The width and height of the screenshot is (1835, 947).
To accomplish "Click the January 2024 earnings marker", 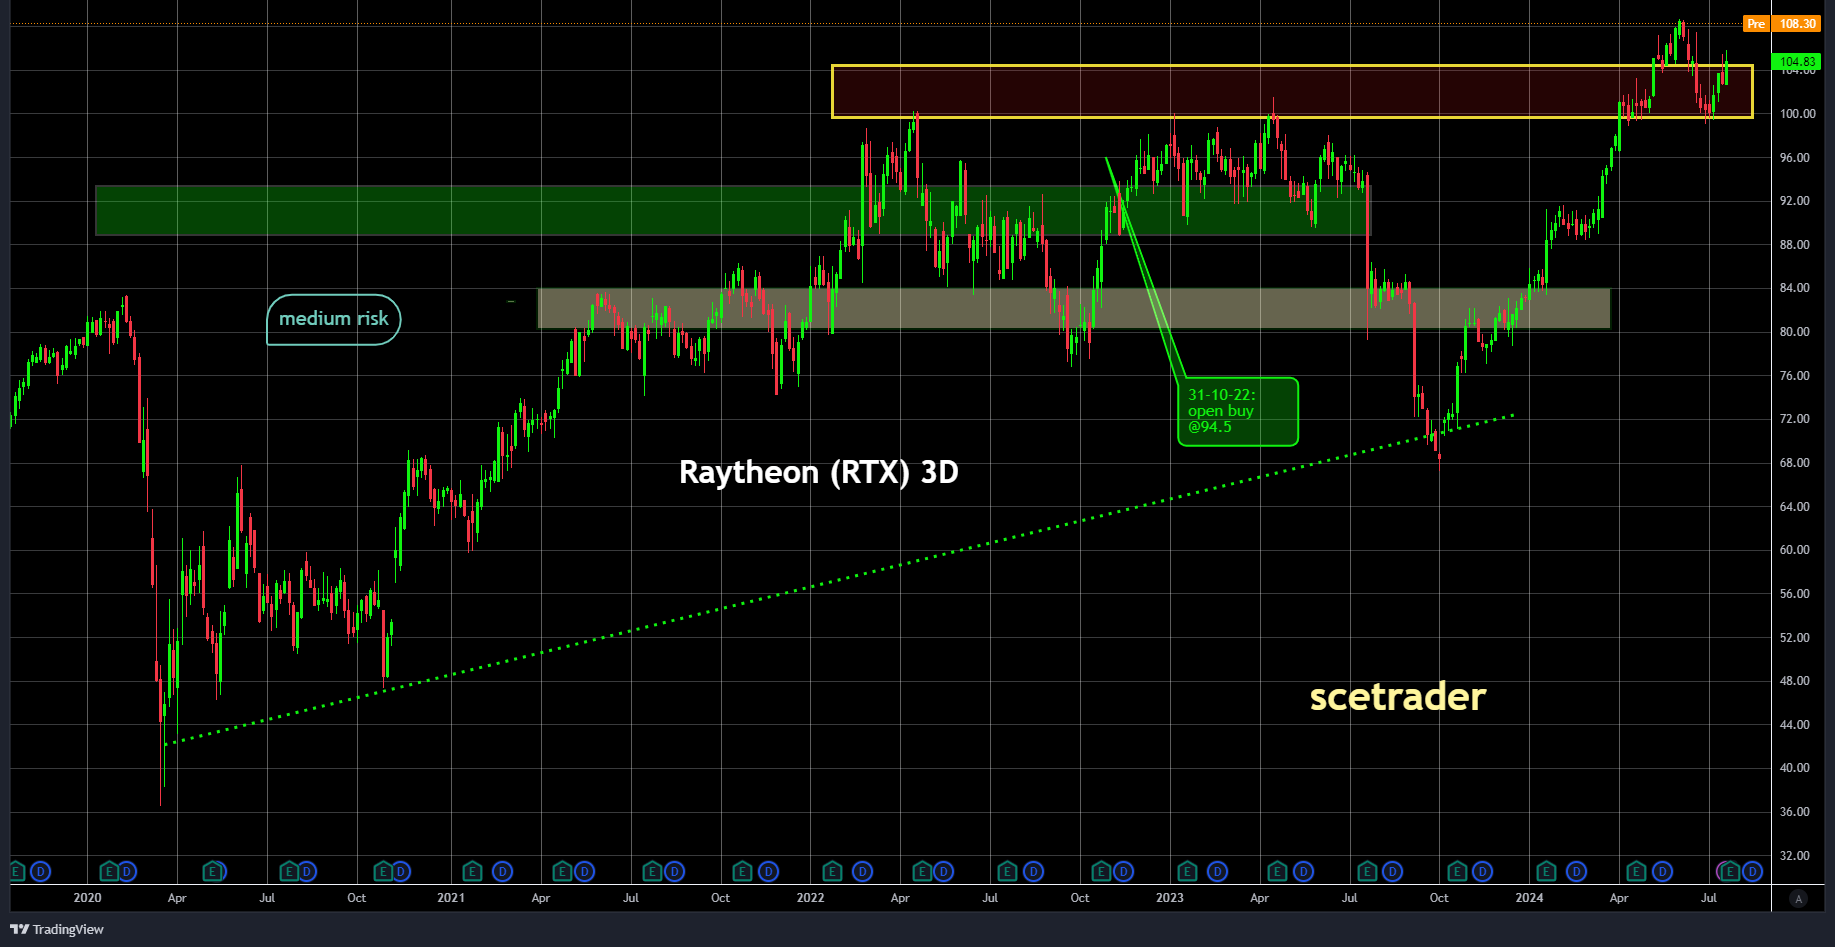I will coord(1546,872).
